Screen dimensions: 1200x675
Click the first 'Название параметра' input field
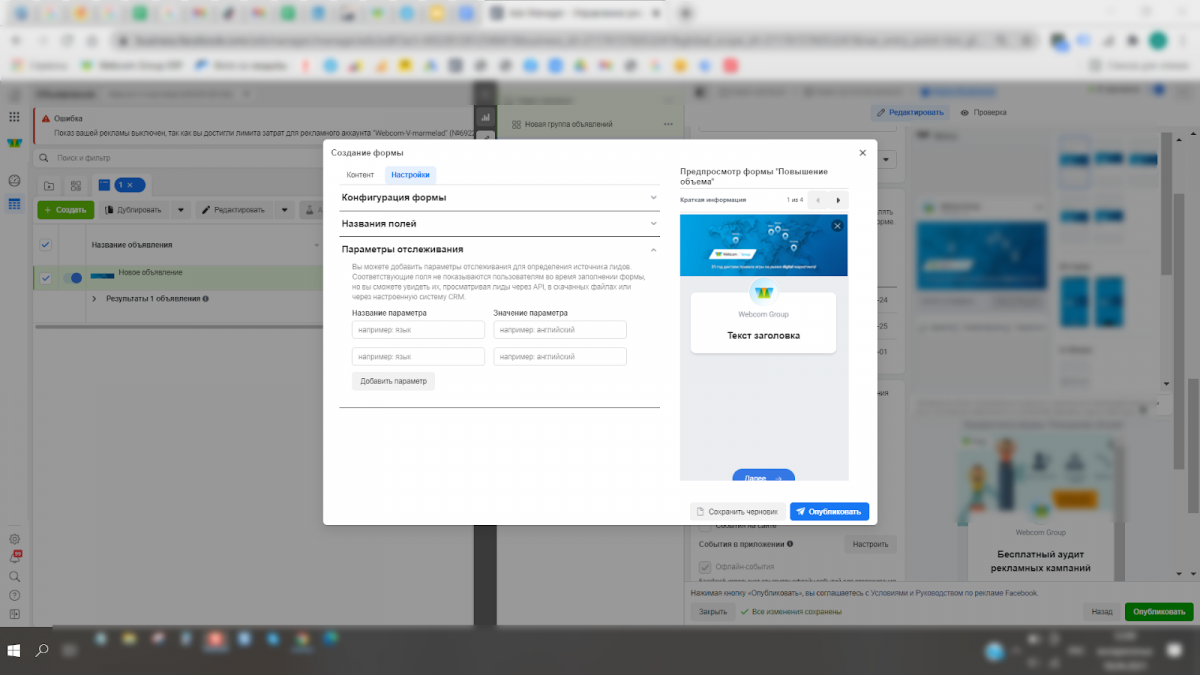pos(418,330)
